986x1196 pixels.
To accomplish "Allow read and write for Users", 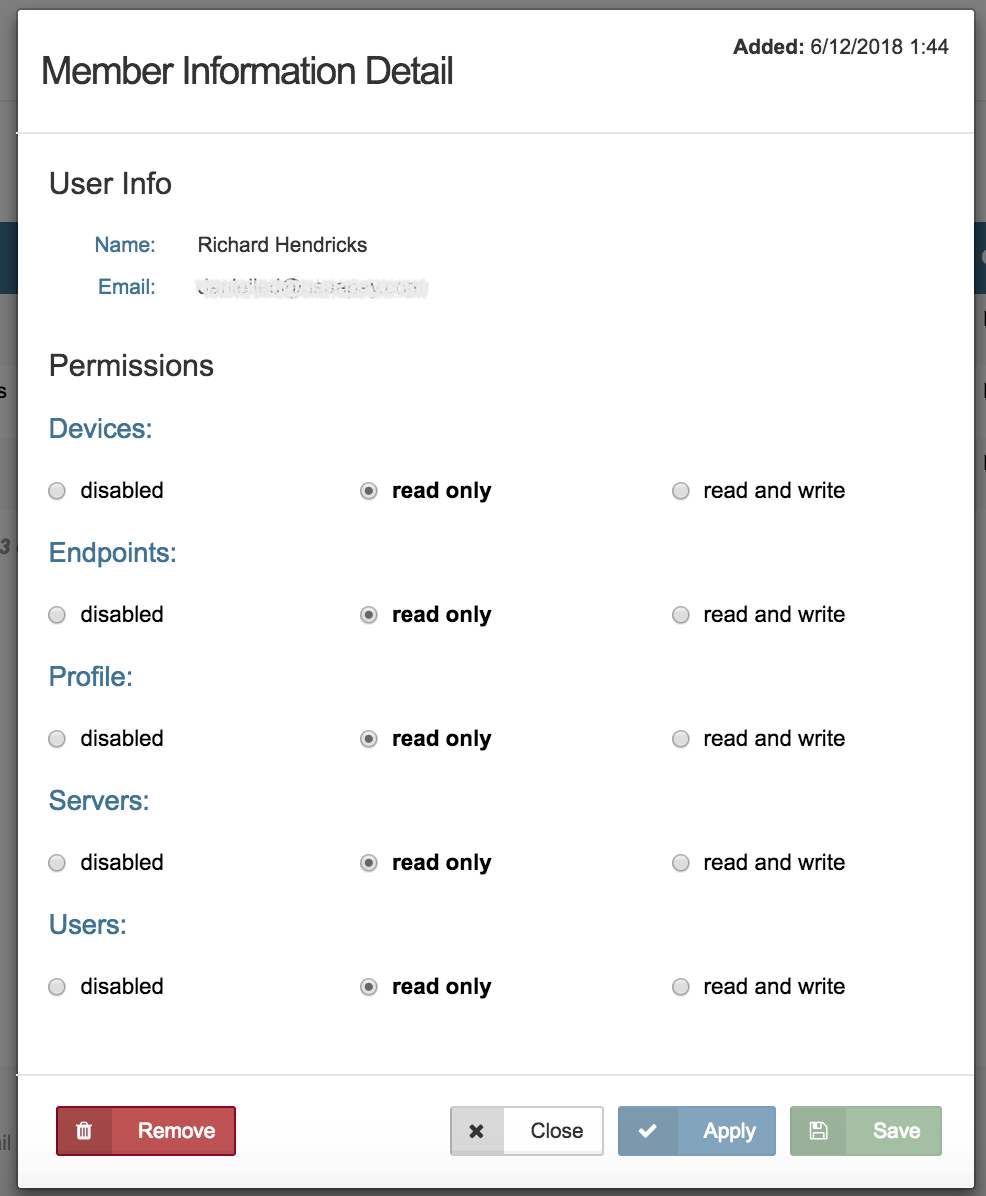I will 680,987.
